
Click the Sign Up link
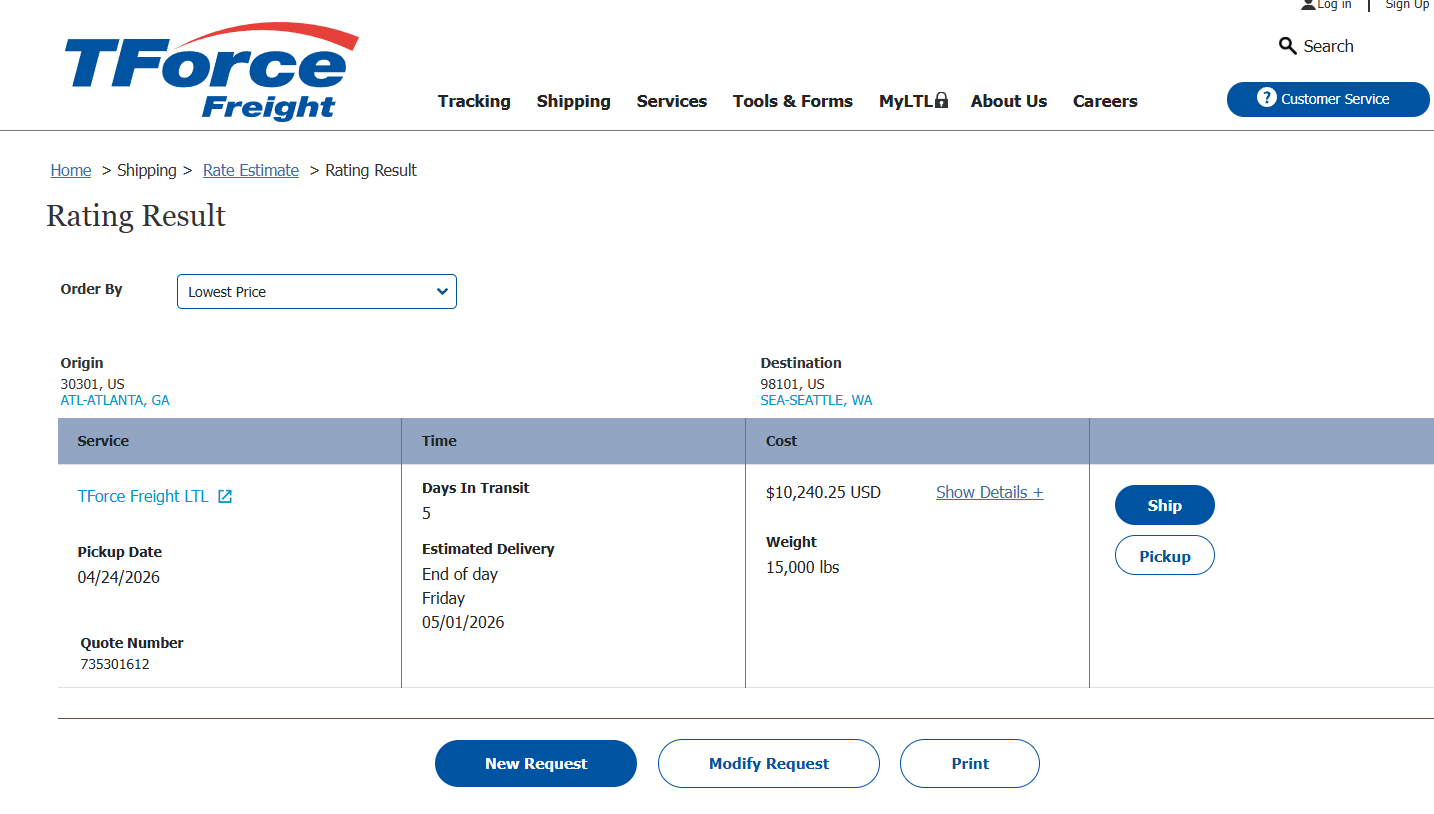coord(1407,5)
